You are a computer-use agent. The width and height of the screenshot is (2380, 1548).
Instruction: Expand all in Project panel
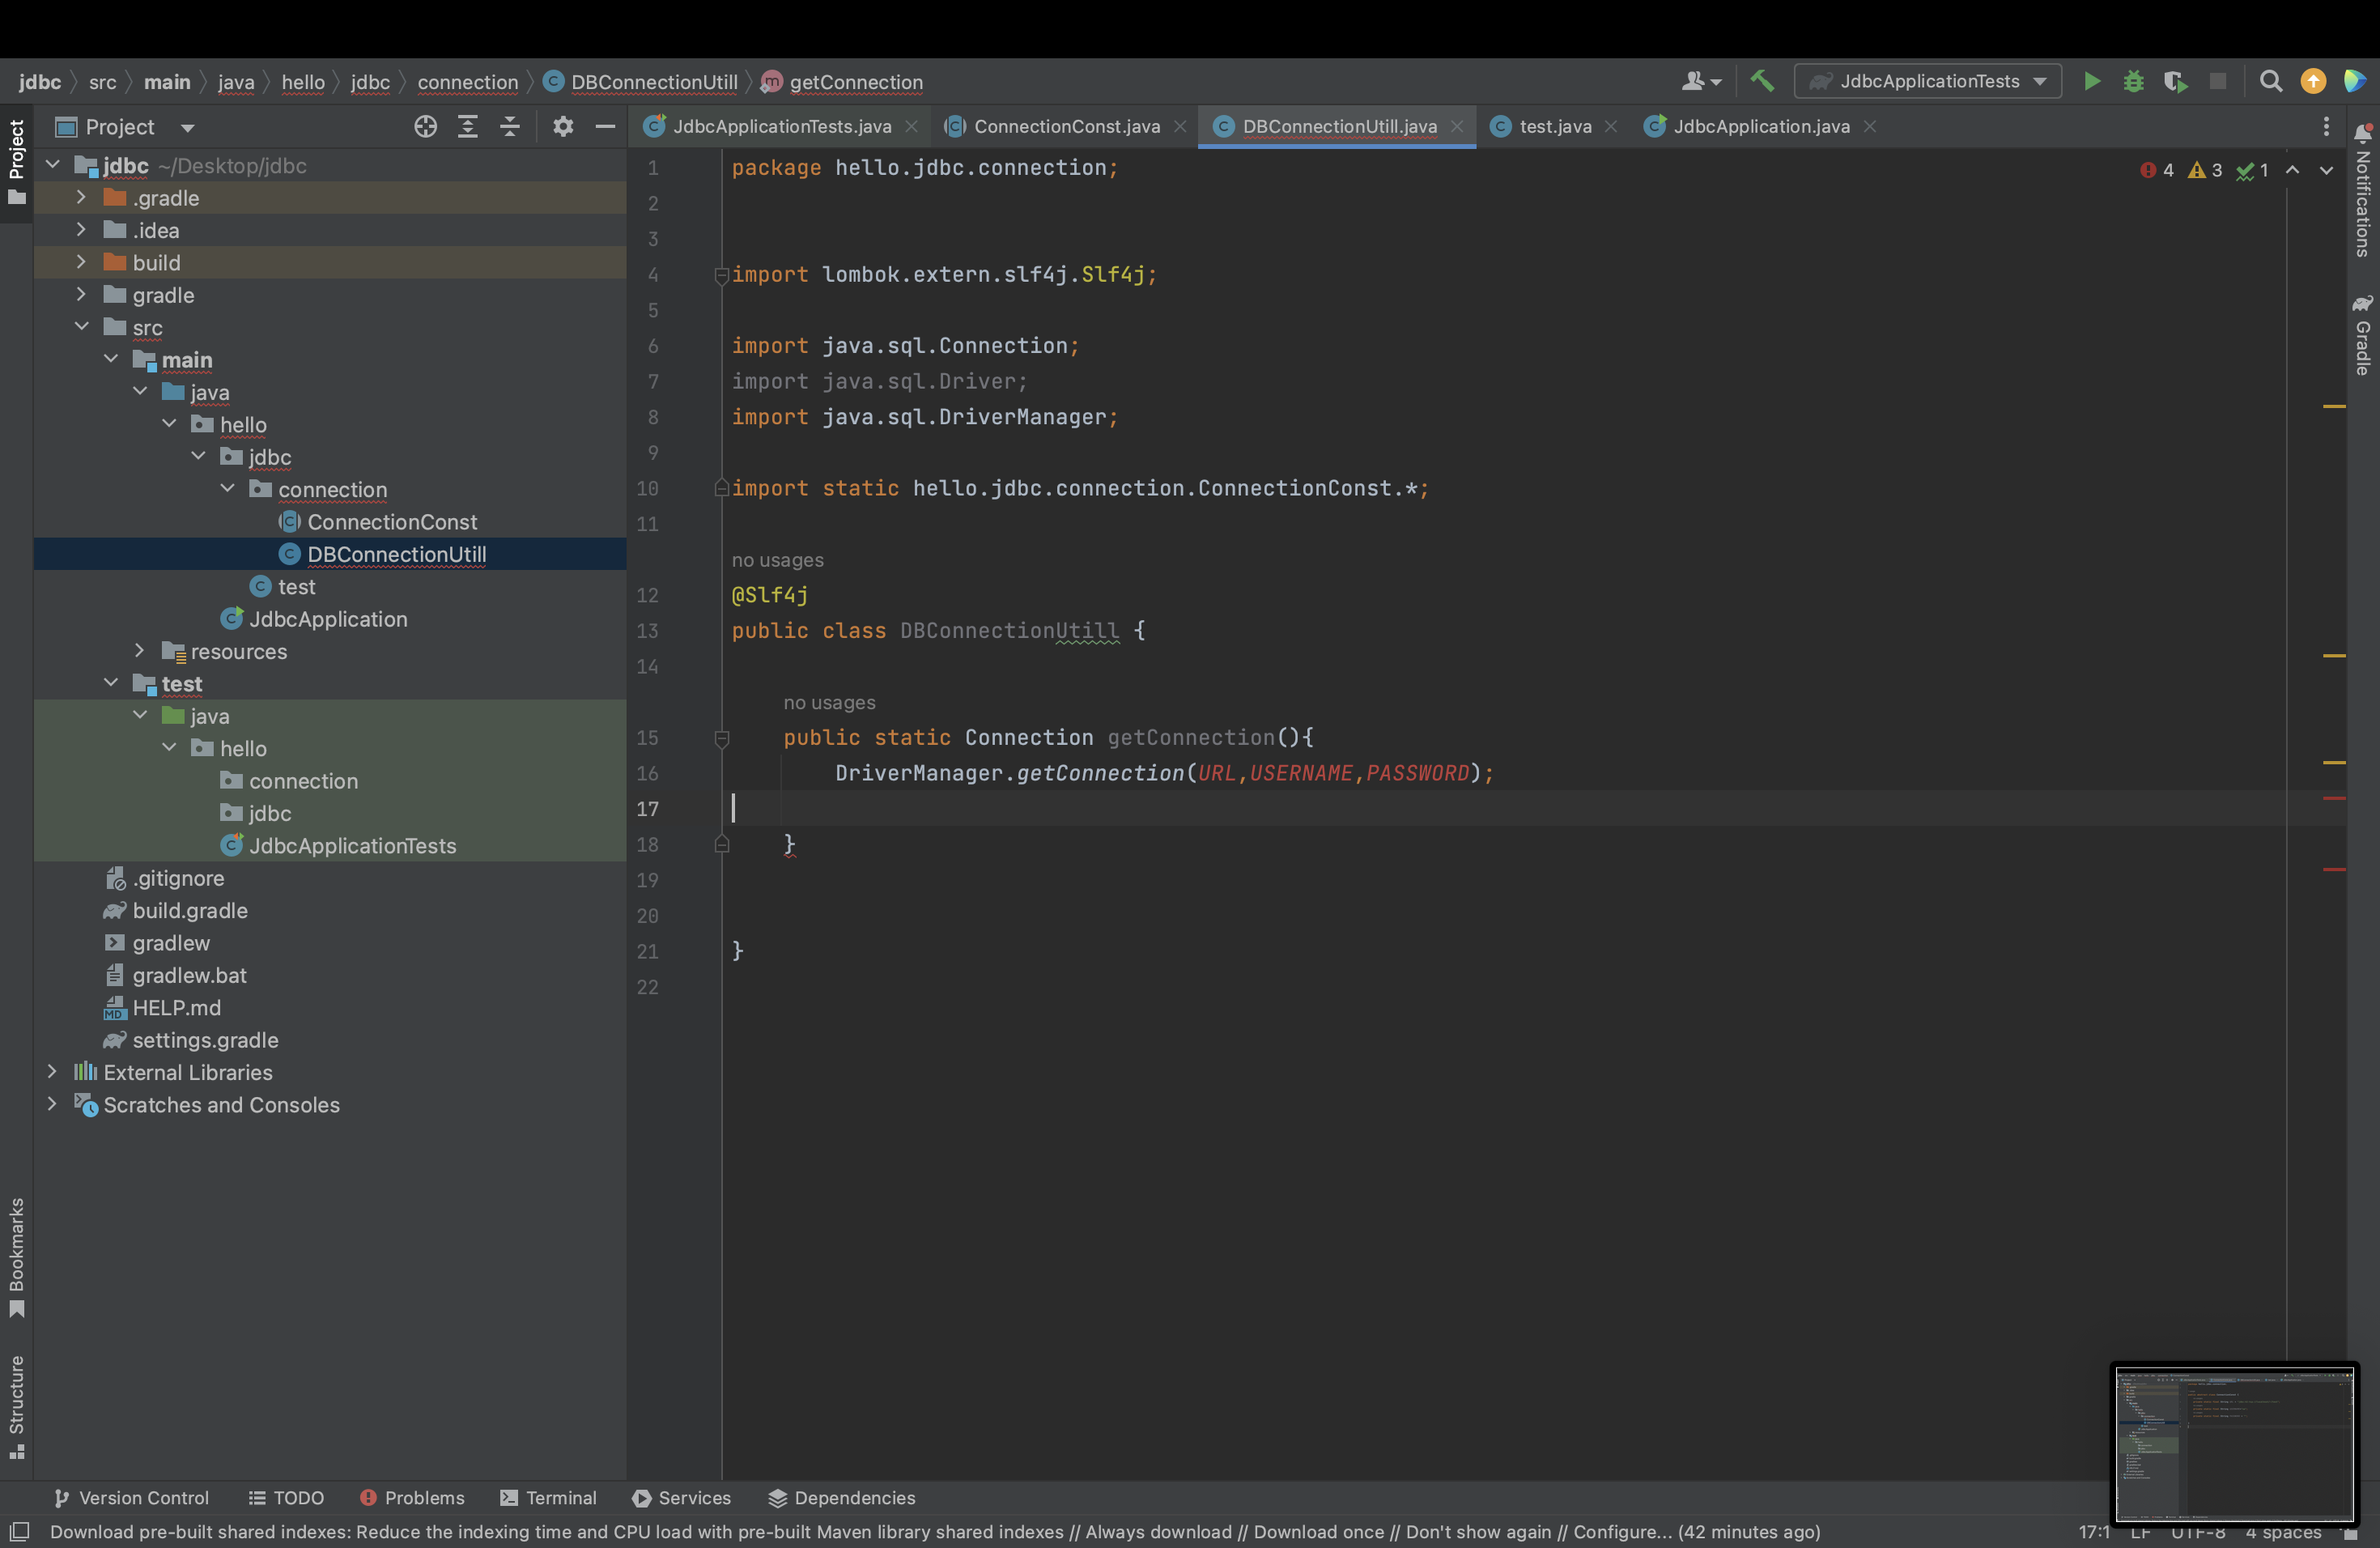[x=467, y=126]
